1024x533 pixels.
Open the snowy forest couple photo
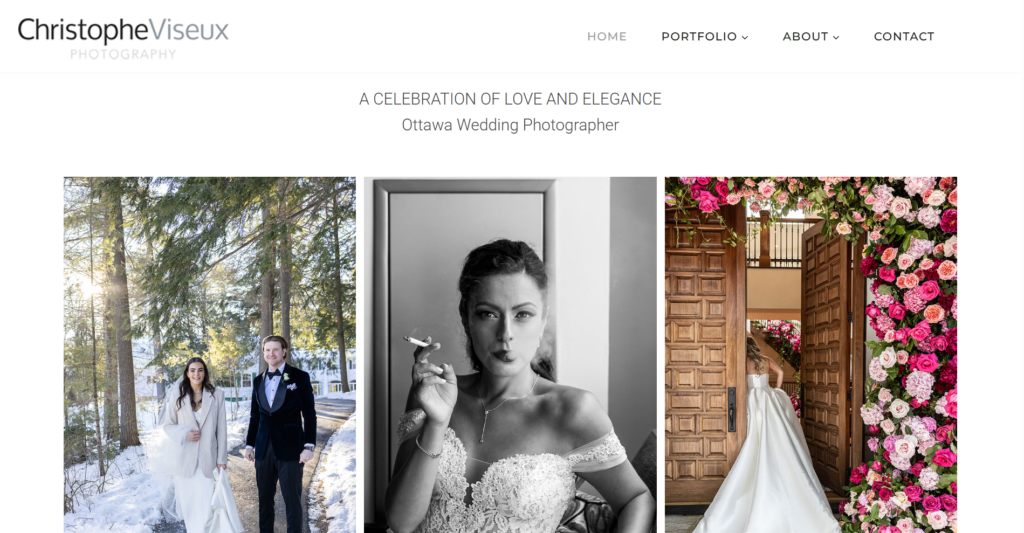click(x=210, y=355)
